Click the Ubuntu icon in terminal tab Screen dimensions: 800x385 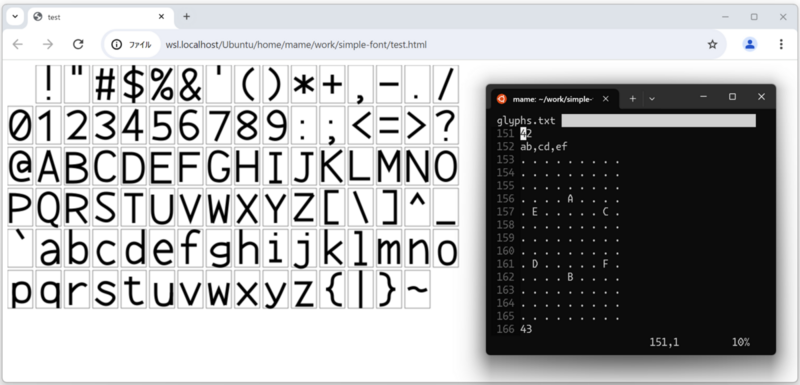tap(502, 99)
